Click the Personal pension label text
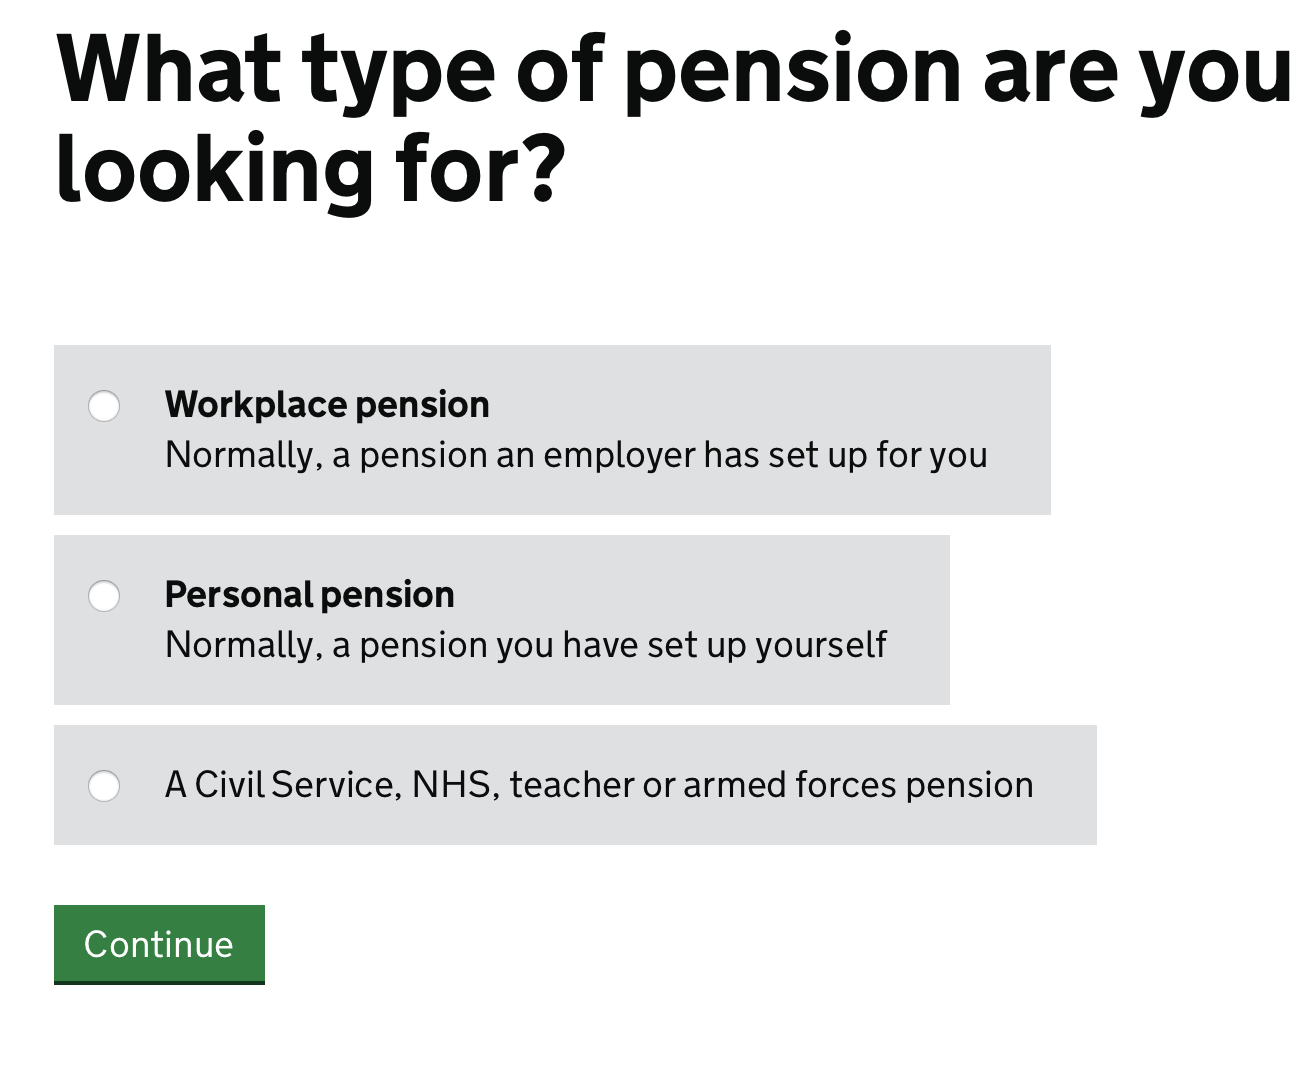Image resolution: width=1308 pixels, height=1071 pixels. tap(310, 594)
